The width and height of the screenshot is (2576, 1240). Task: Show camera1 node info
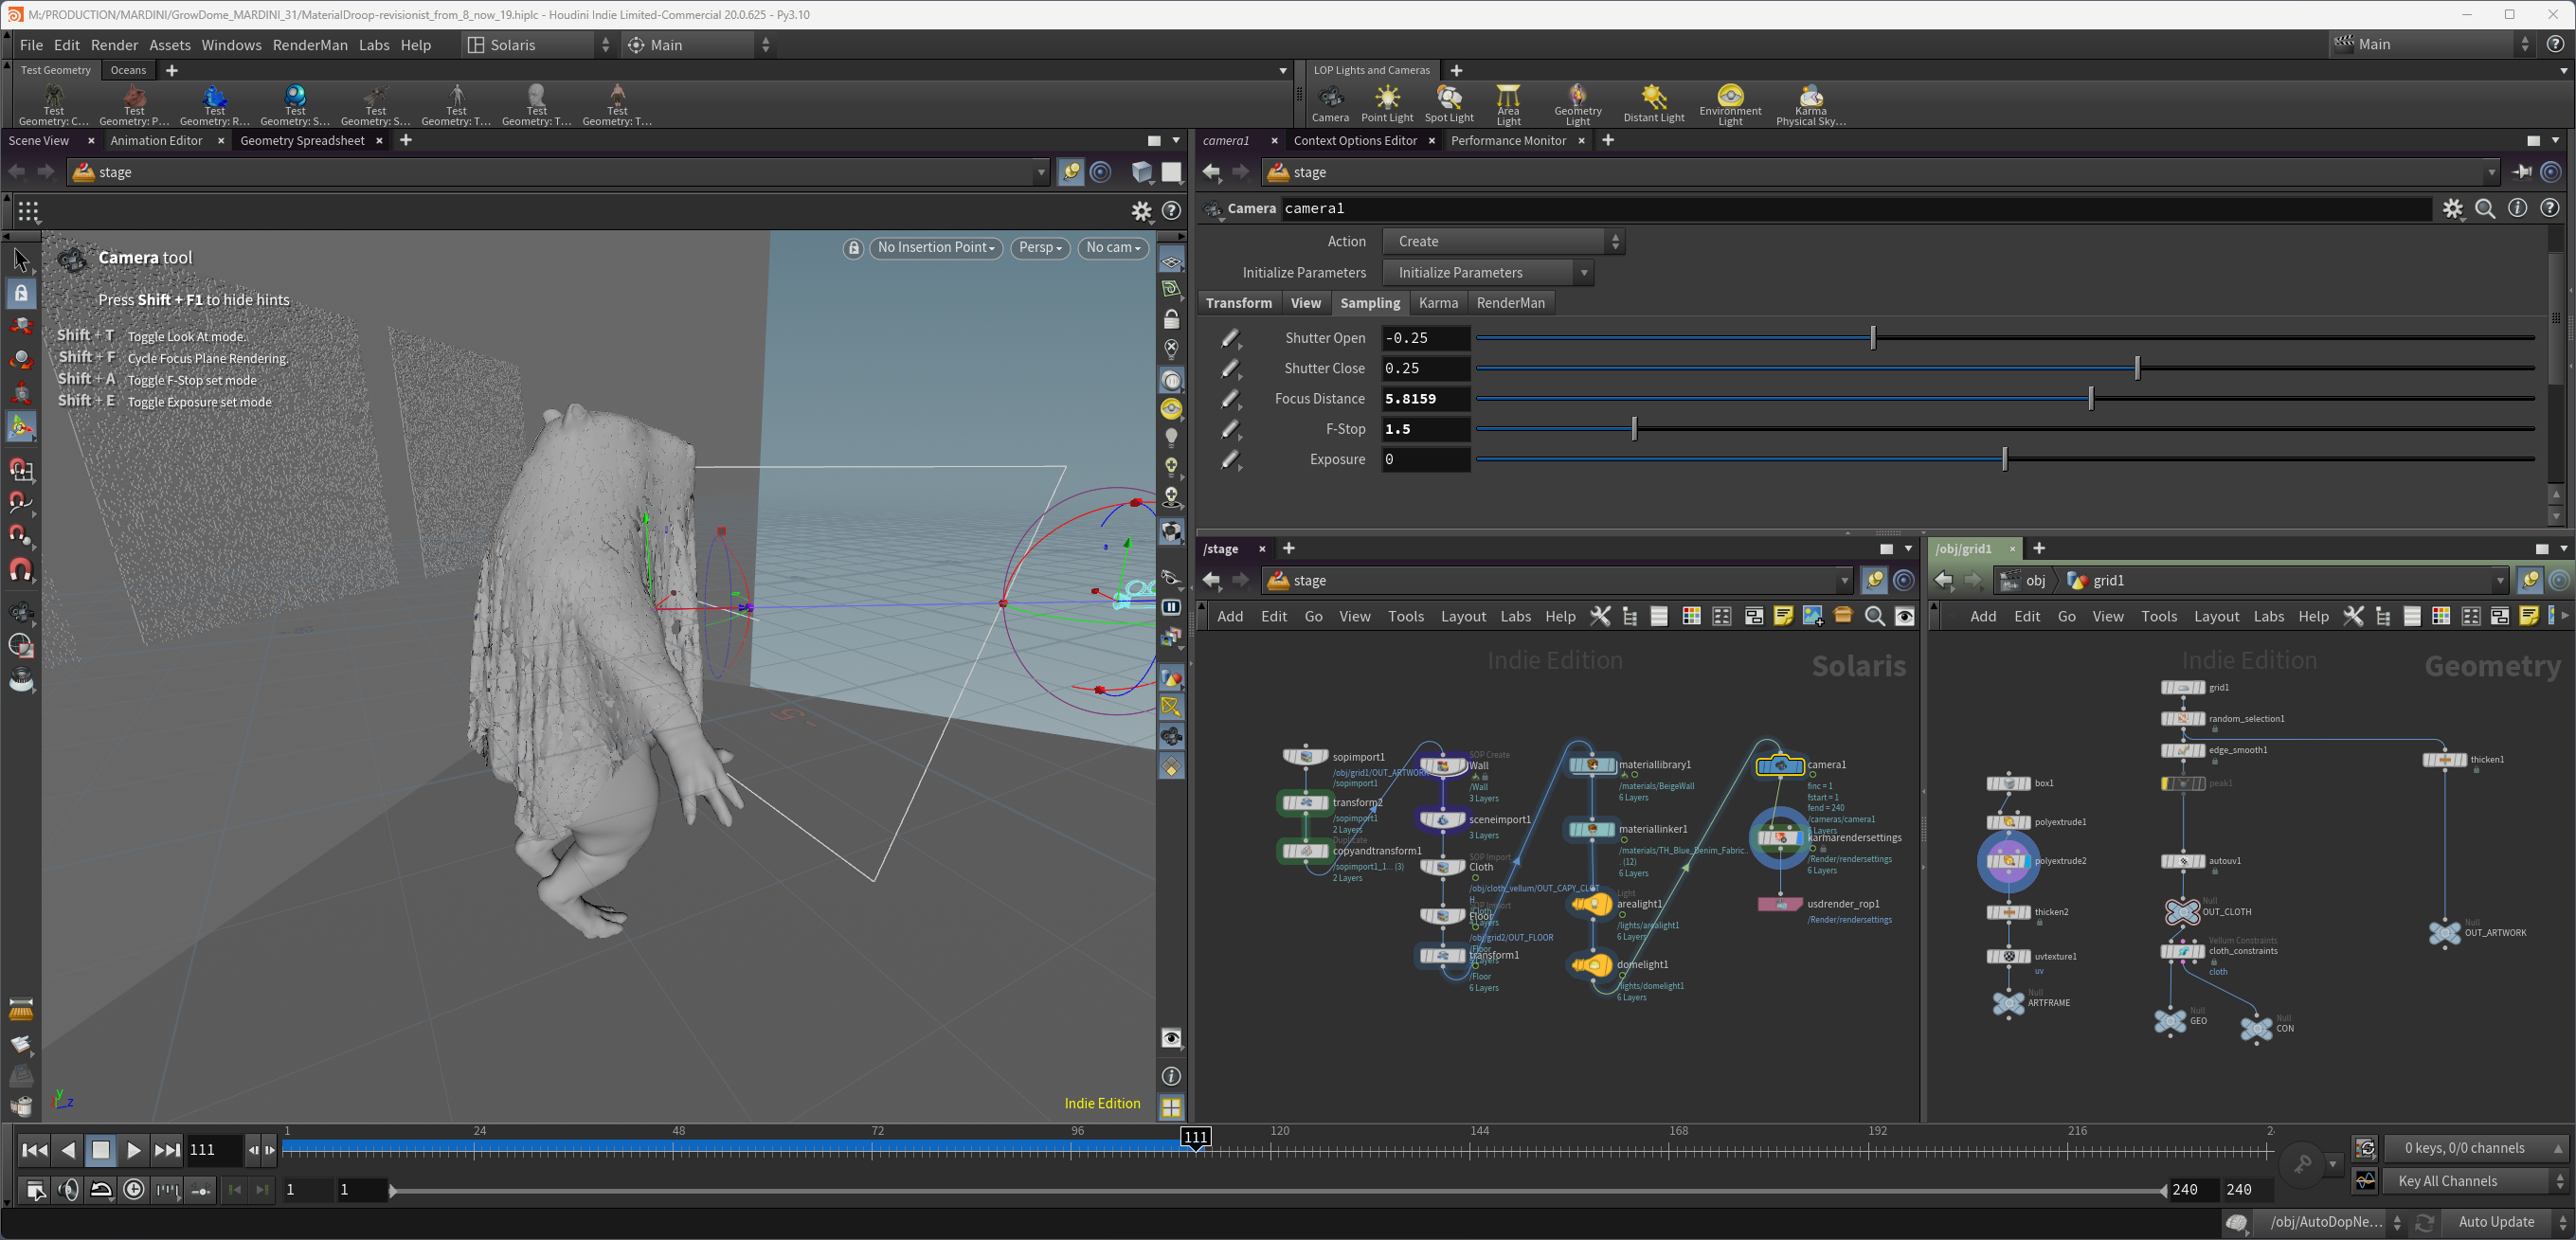pos(2518,208)
